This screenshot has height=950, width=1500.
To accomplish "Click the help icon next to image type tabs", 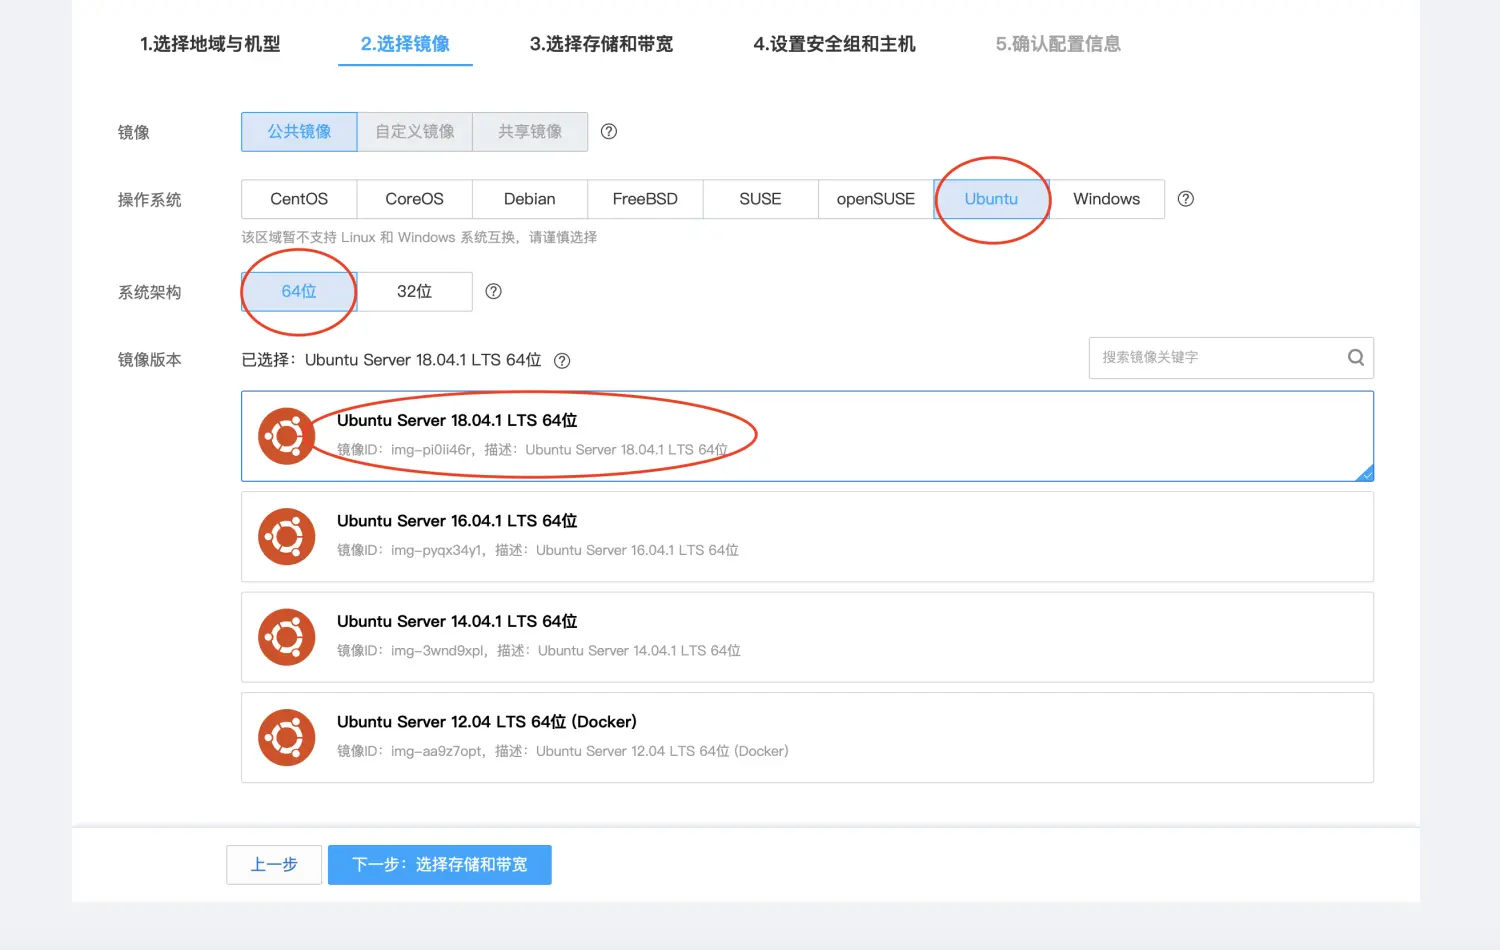I will tap(608, 132).
